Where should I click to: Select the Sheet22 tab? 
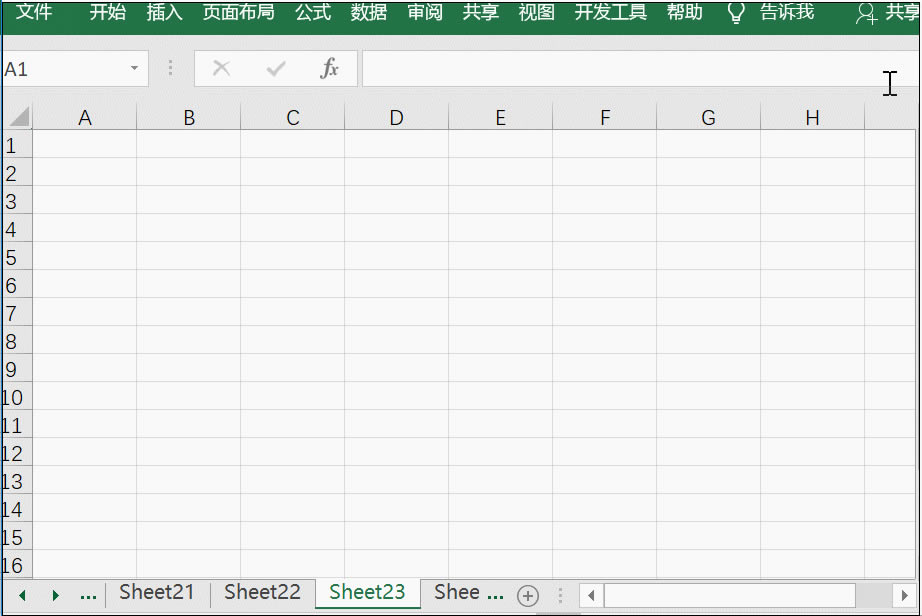[x=262, y=593]
